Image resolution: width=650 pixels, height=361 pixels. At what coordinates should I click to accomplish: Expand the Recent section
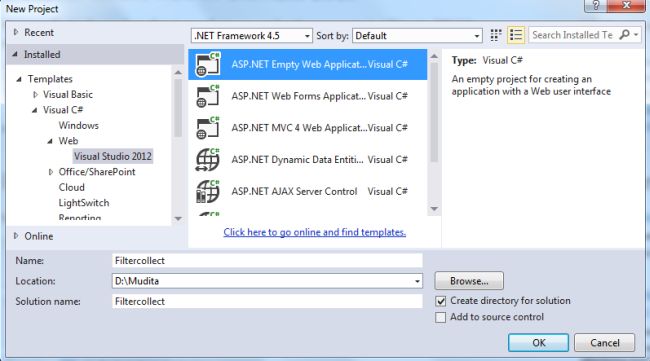pos(16,32)
